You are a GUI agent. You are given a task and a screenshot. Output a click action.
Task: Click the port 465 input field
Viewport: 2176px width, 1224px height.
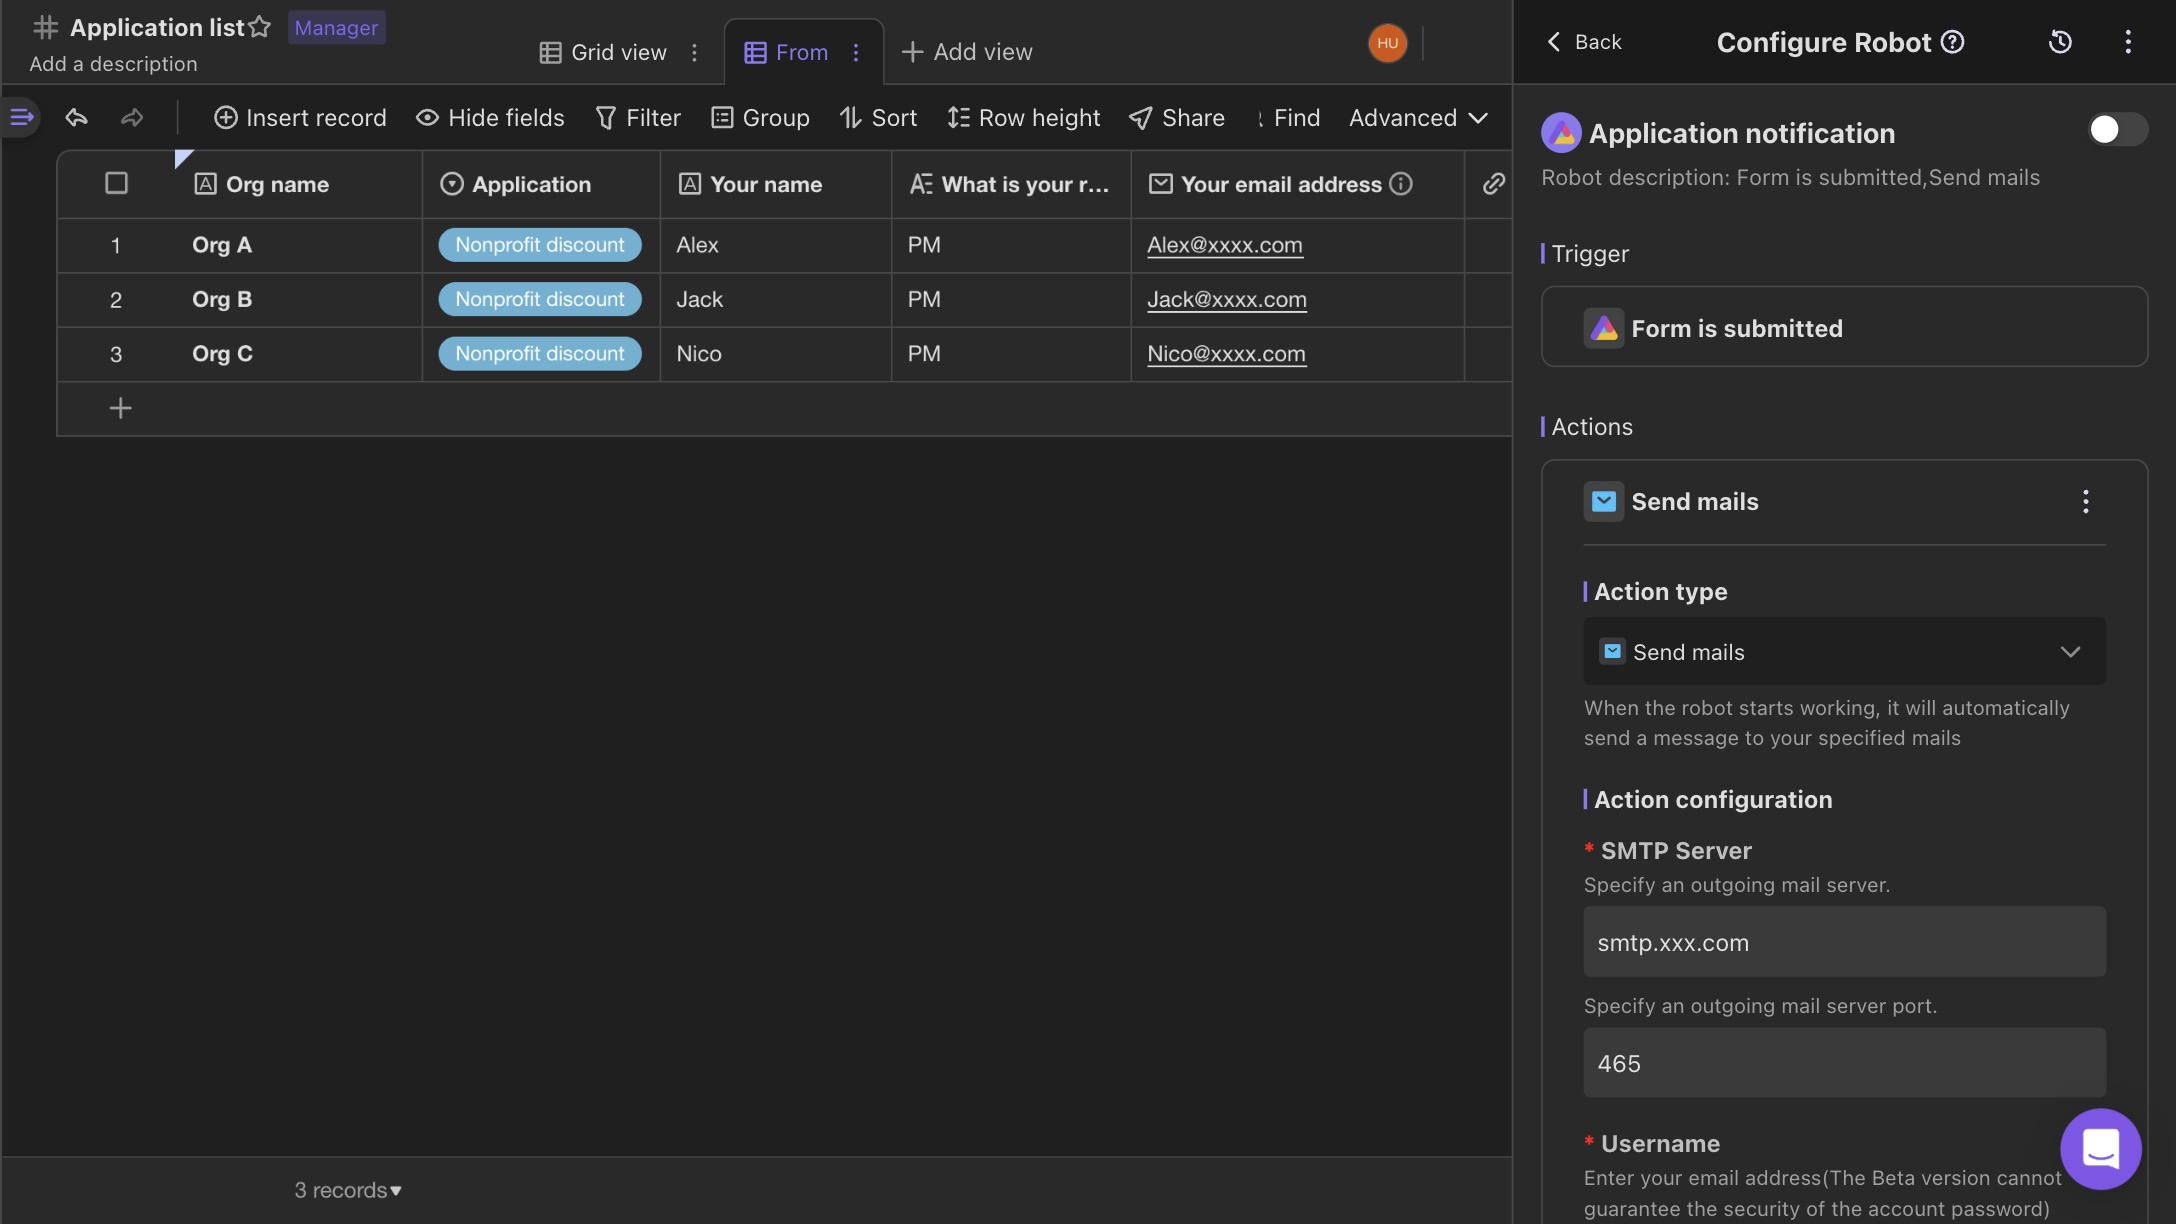tap(1844, 1063)
